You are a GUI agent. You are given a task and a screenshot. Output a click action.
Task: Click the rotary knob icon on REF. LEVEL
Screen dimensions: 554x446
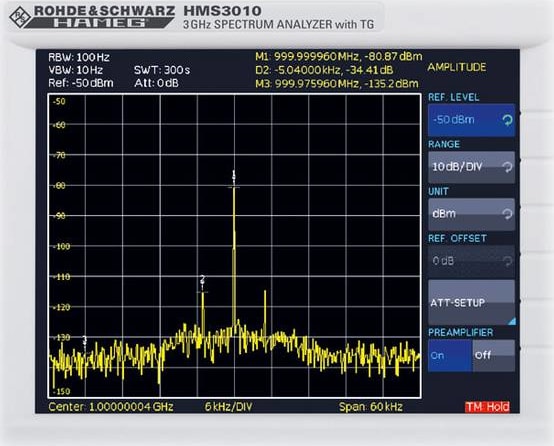coord(507,121)
